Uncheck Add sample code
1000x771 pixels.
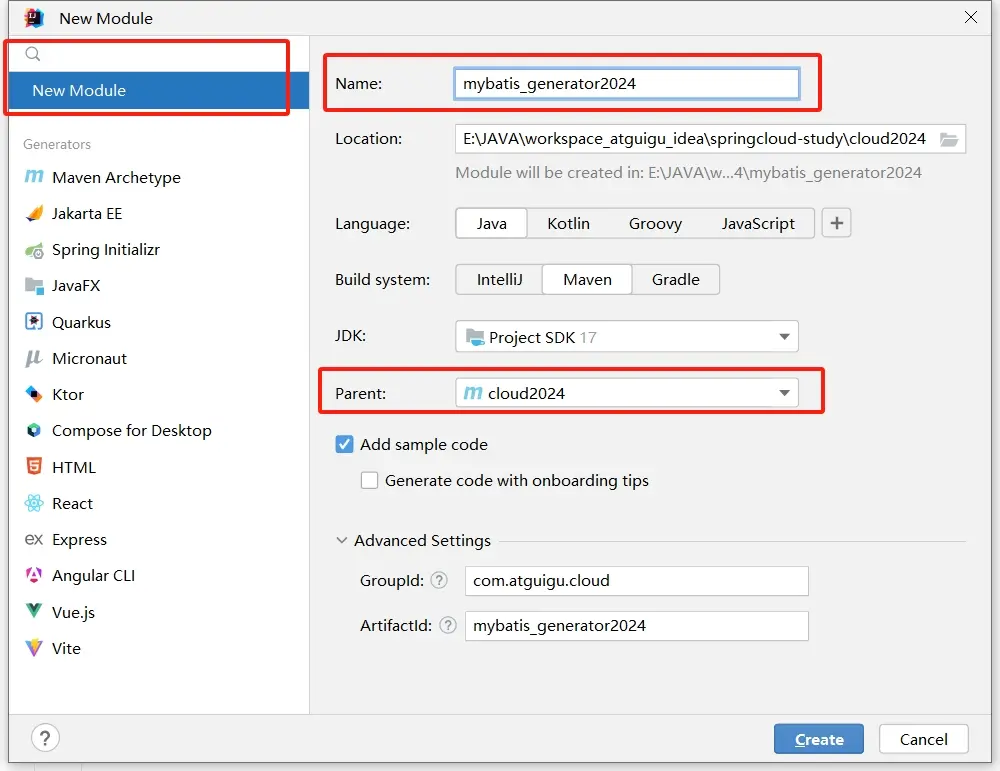pyautogui.click(x=345, y=444)
